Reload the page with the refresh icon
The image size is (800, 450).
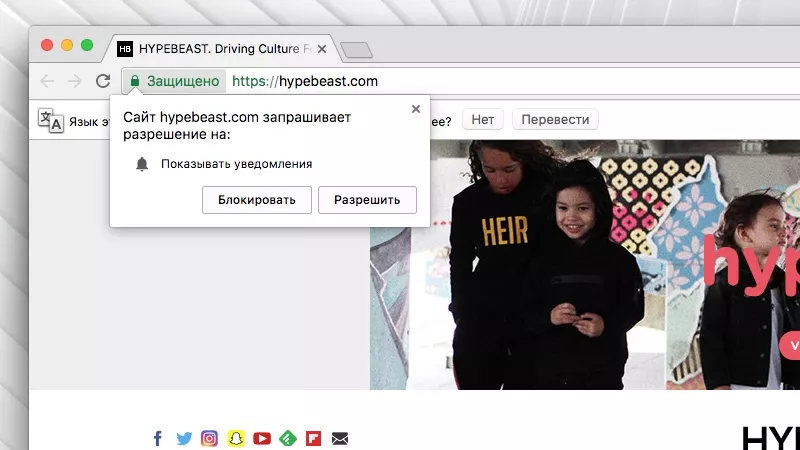[103, 81]
